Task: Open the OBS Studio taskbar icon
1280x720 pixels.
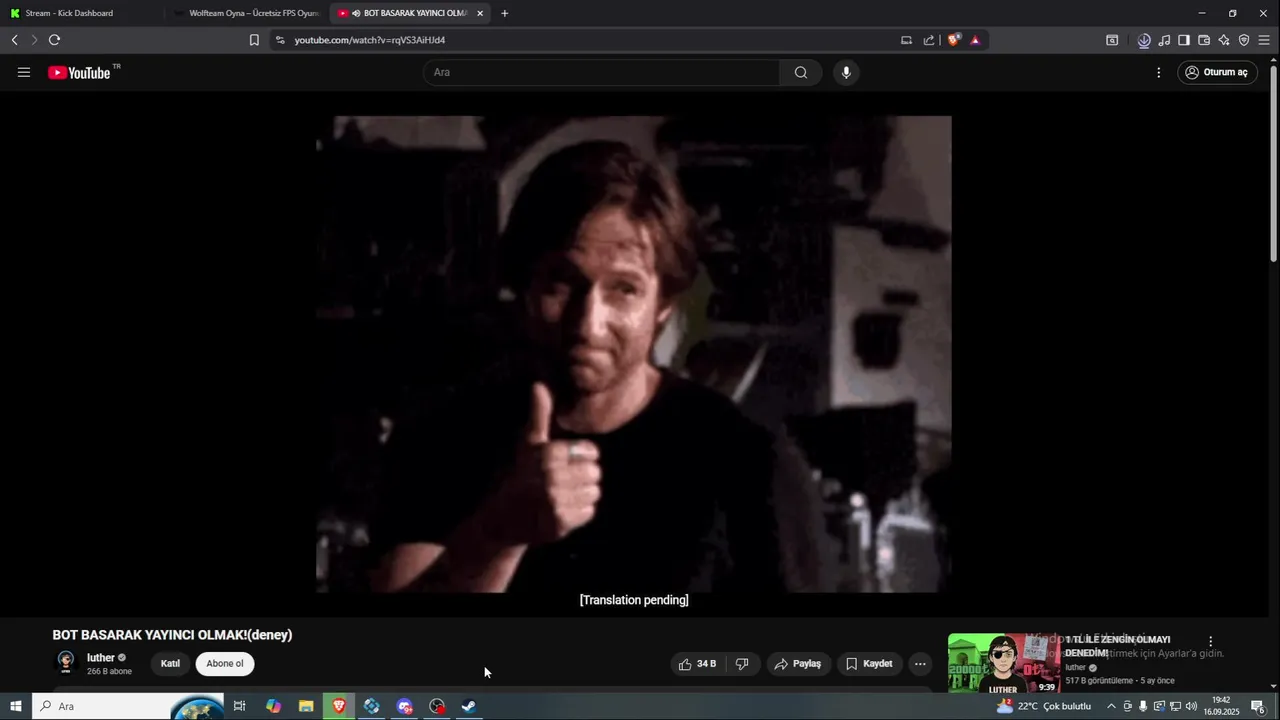Action: click(437, 706)
